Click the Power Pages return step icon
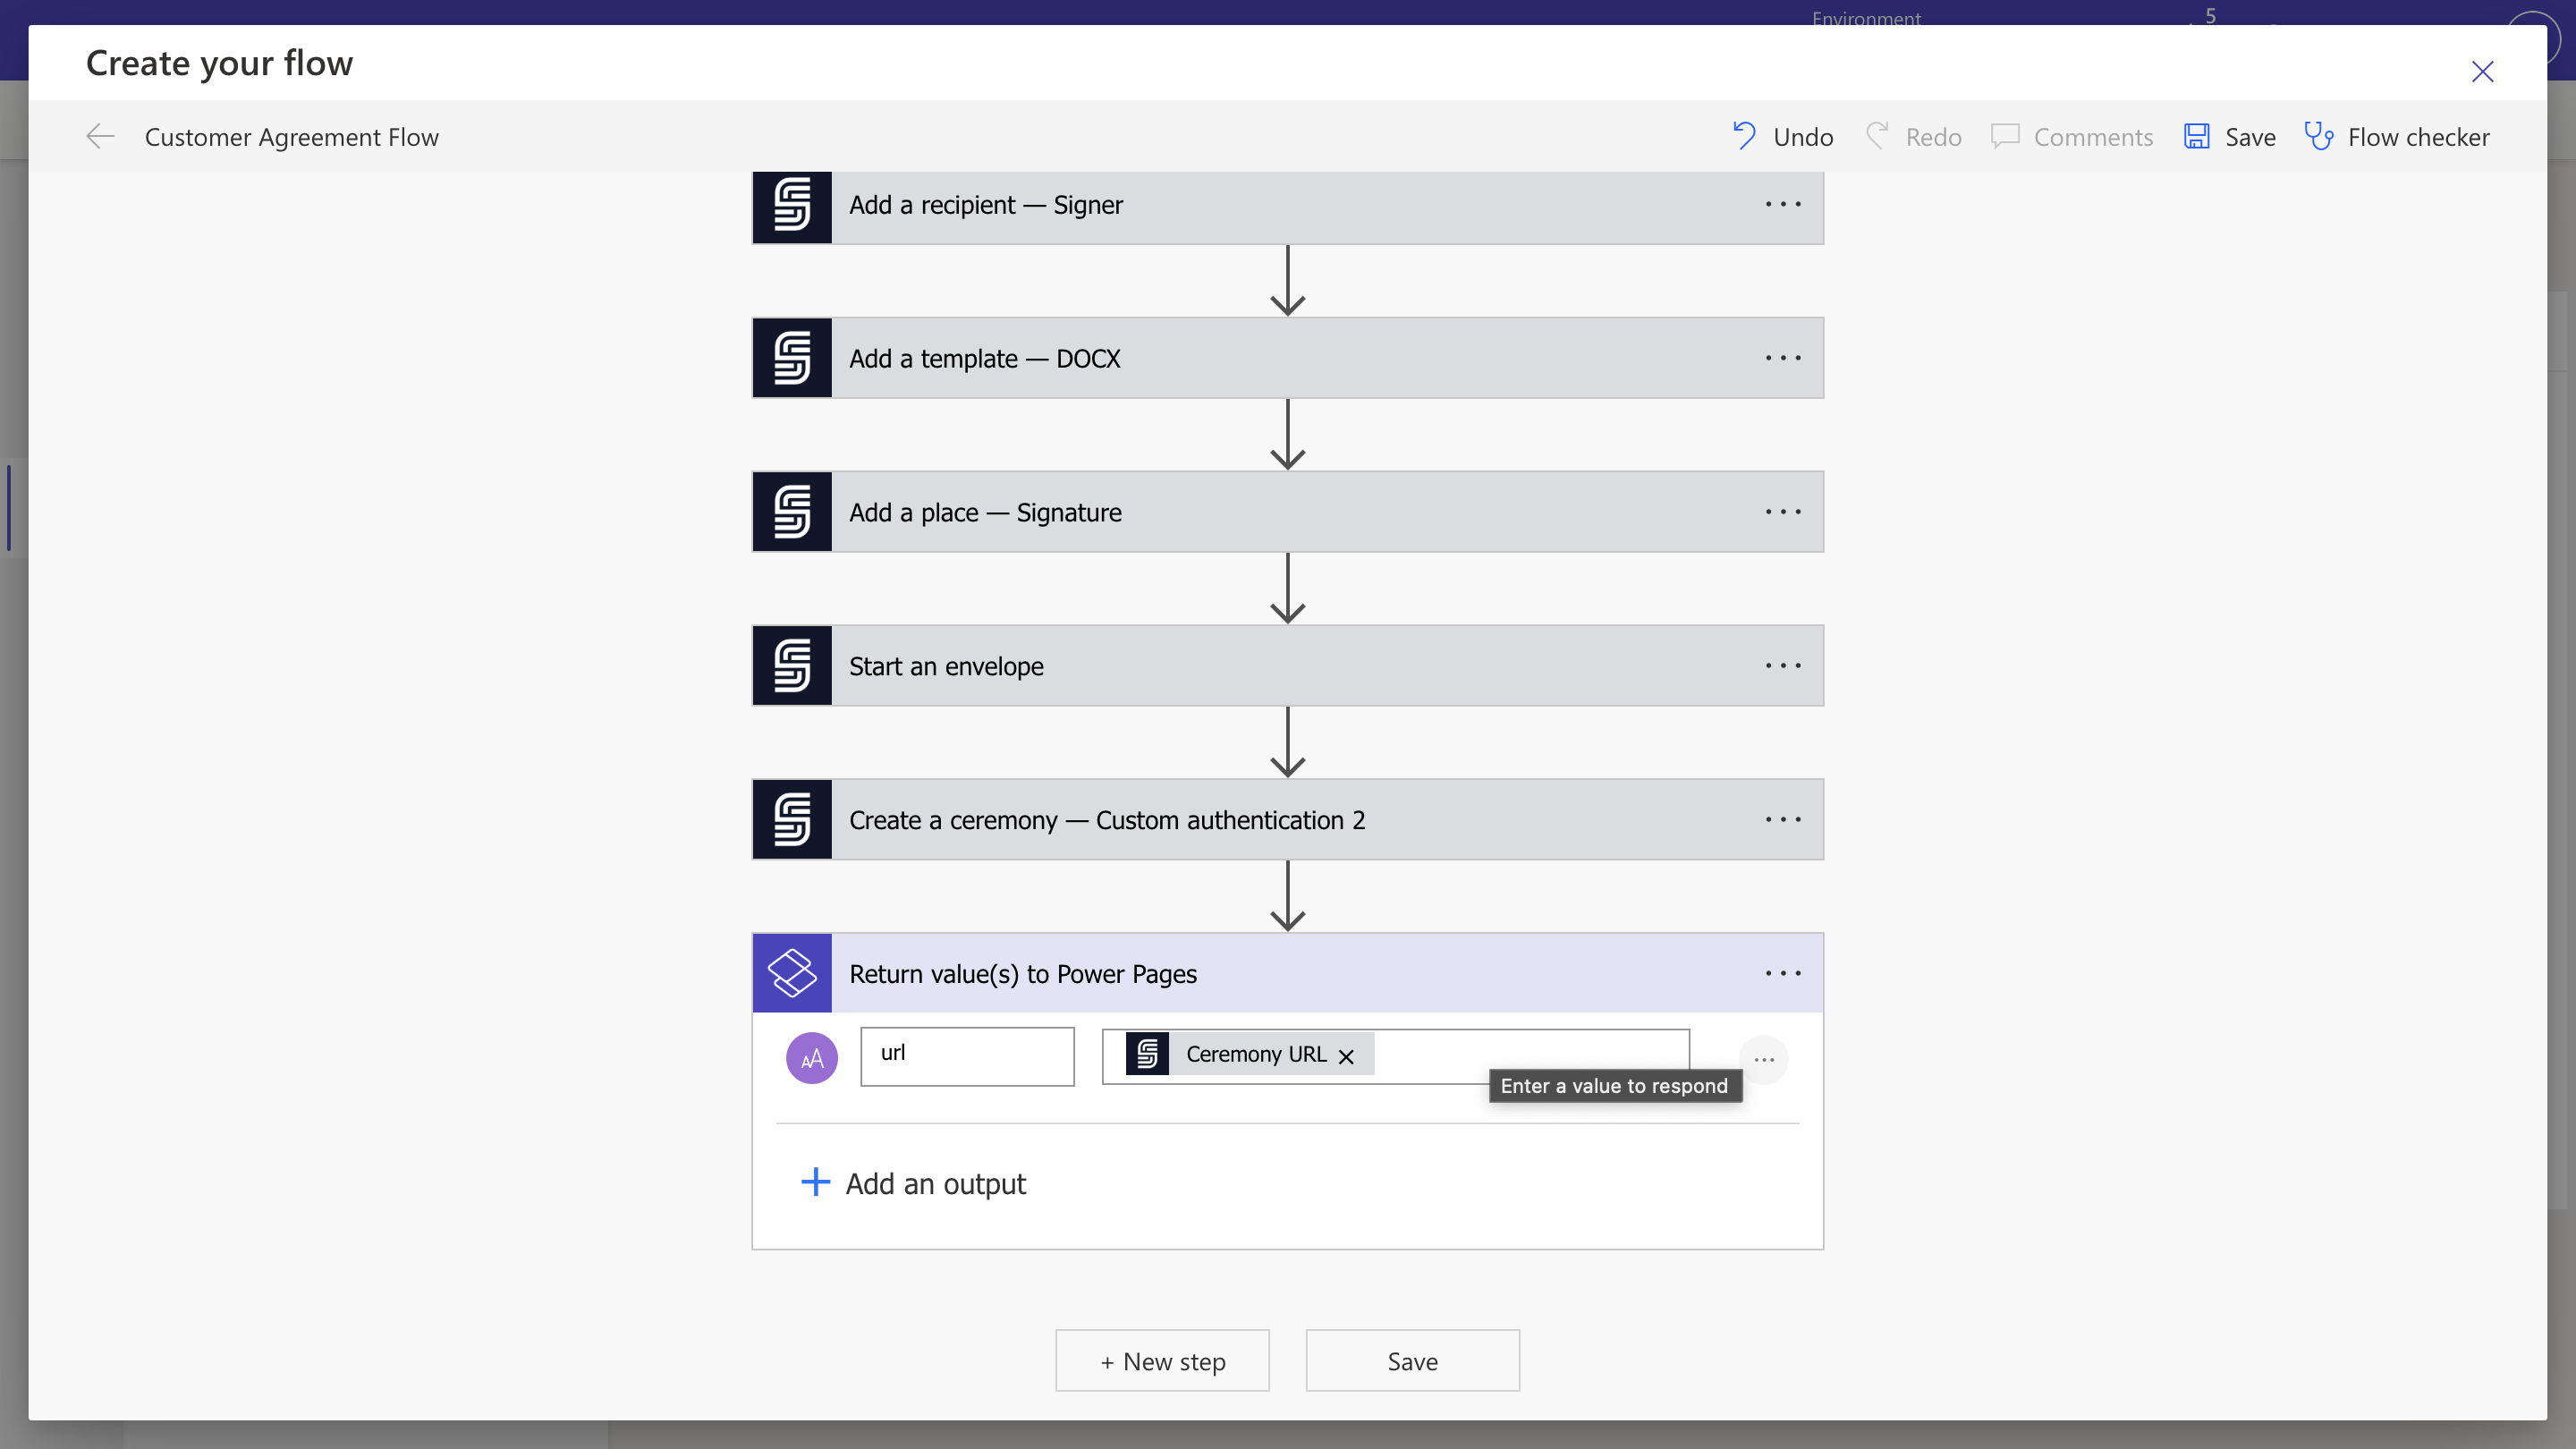Viewport: 2576px width, 1449px height. tap(792, 973)
